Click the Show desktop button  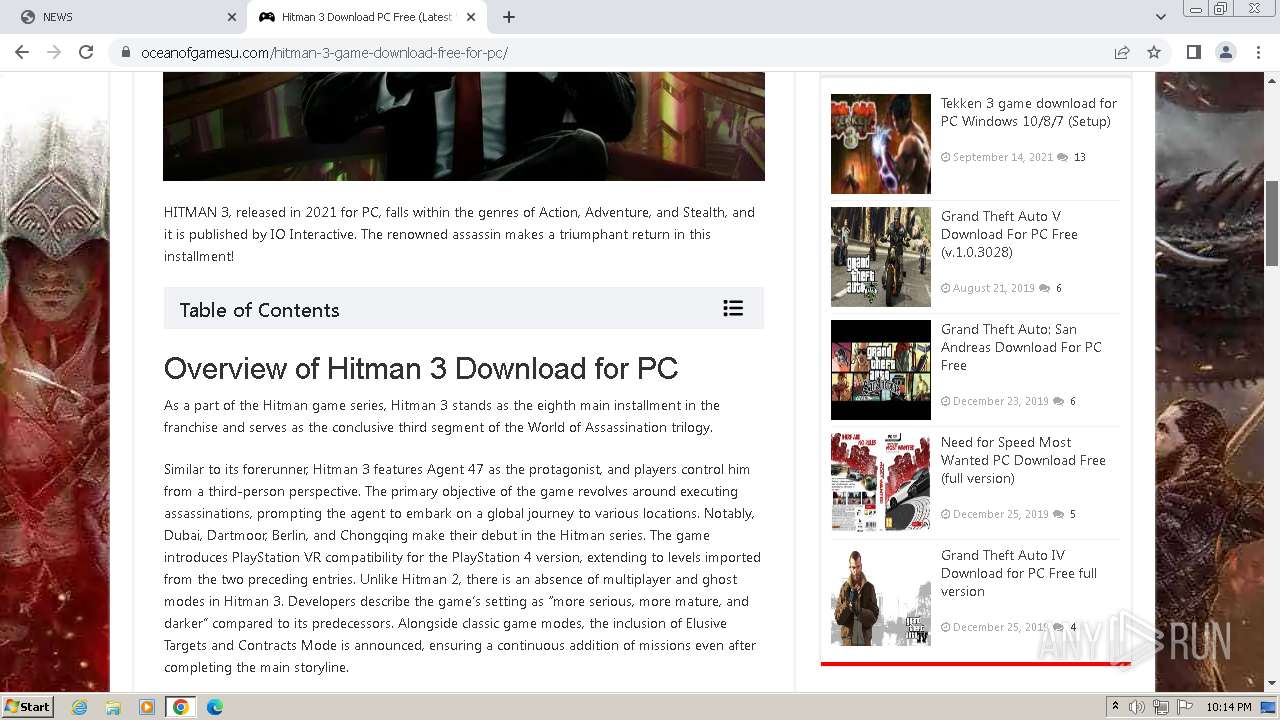pos(1269,707)
